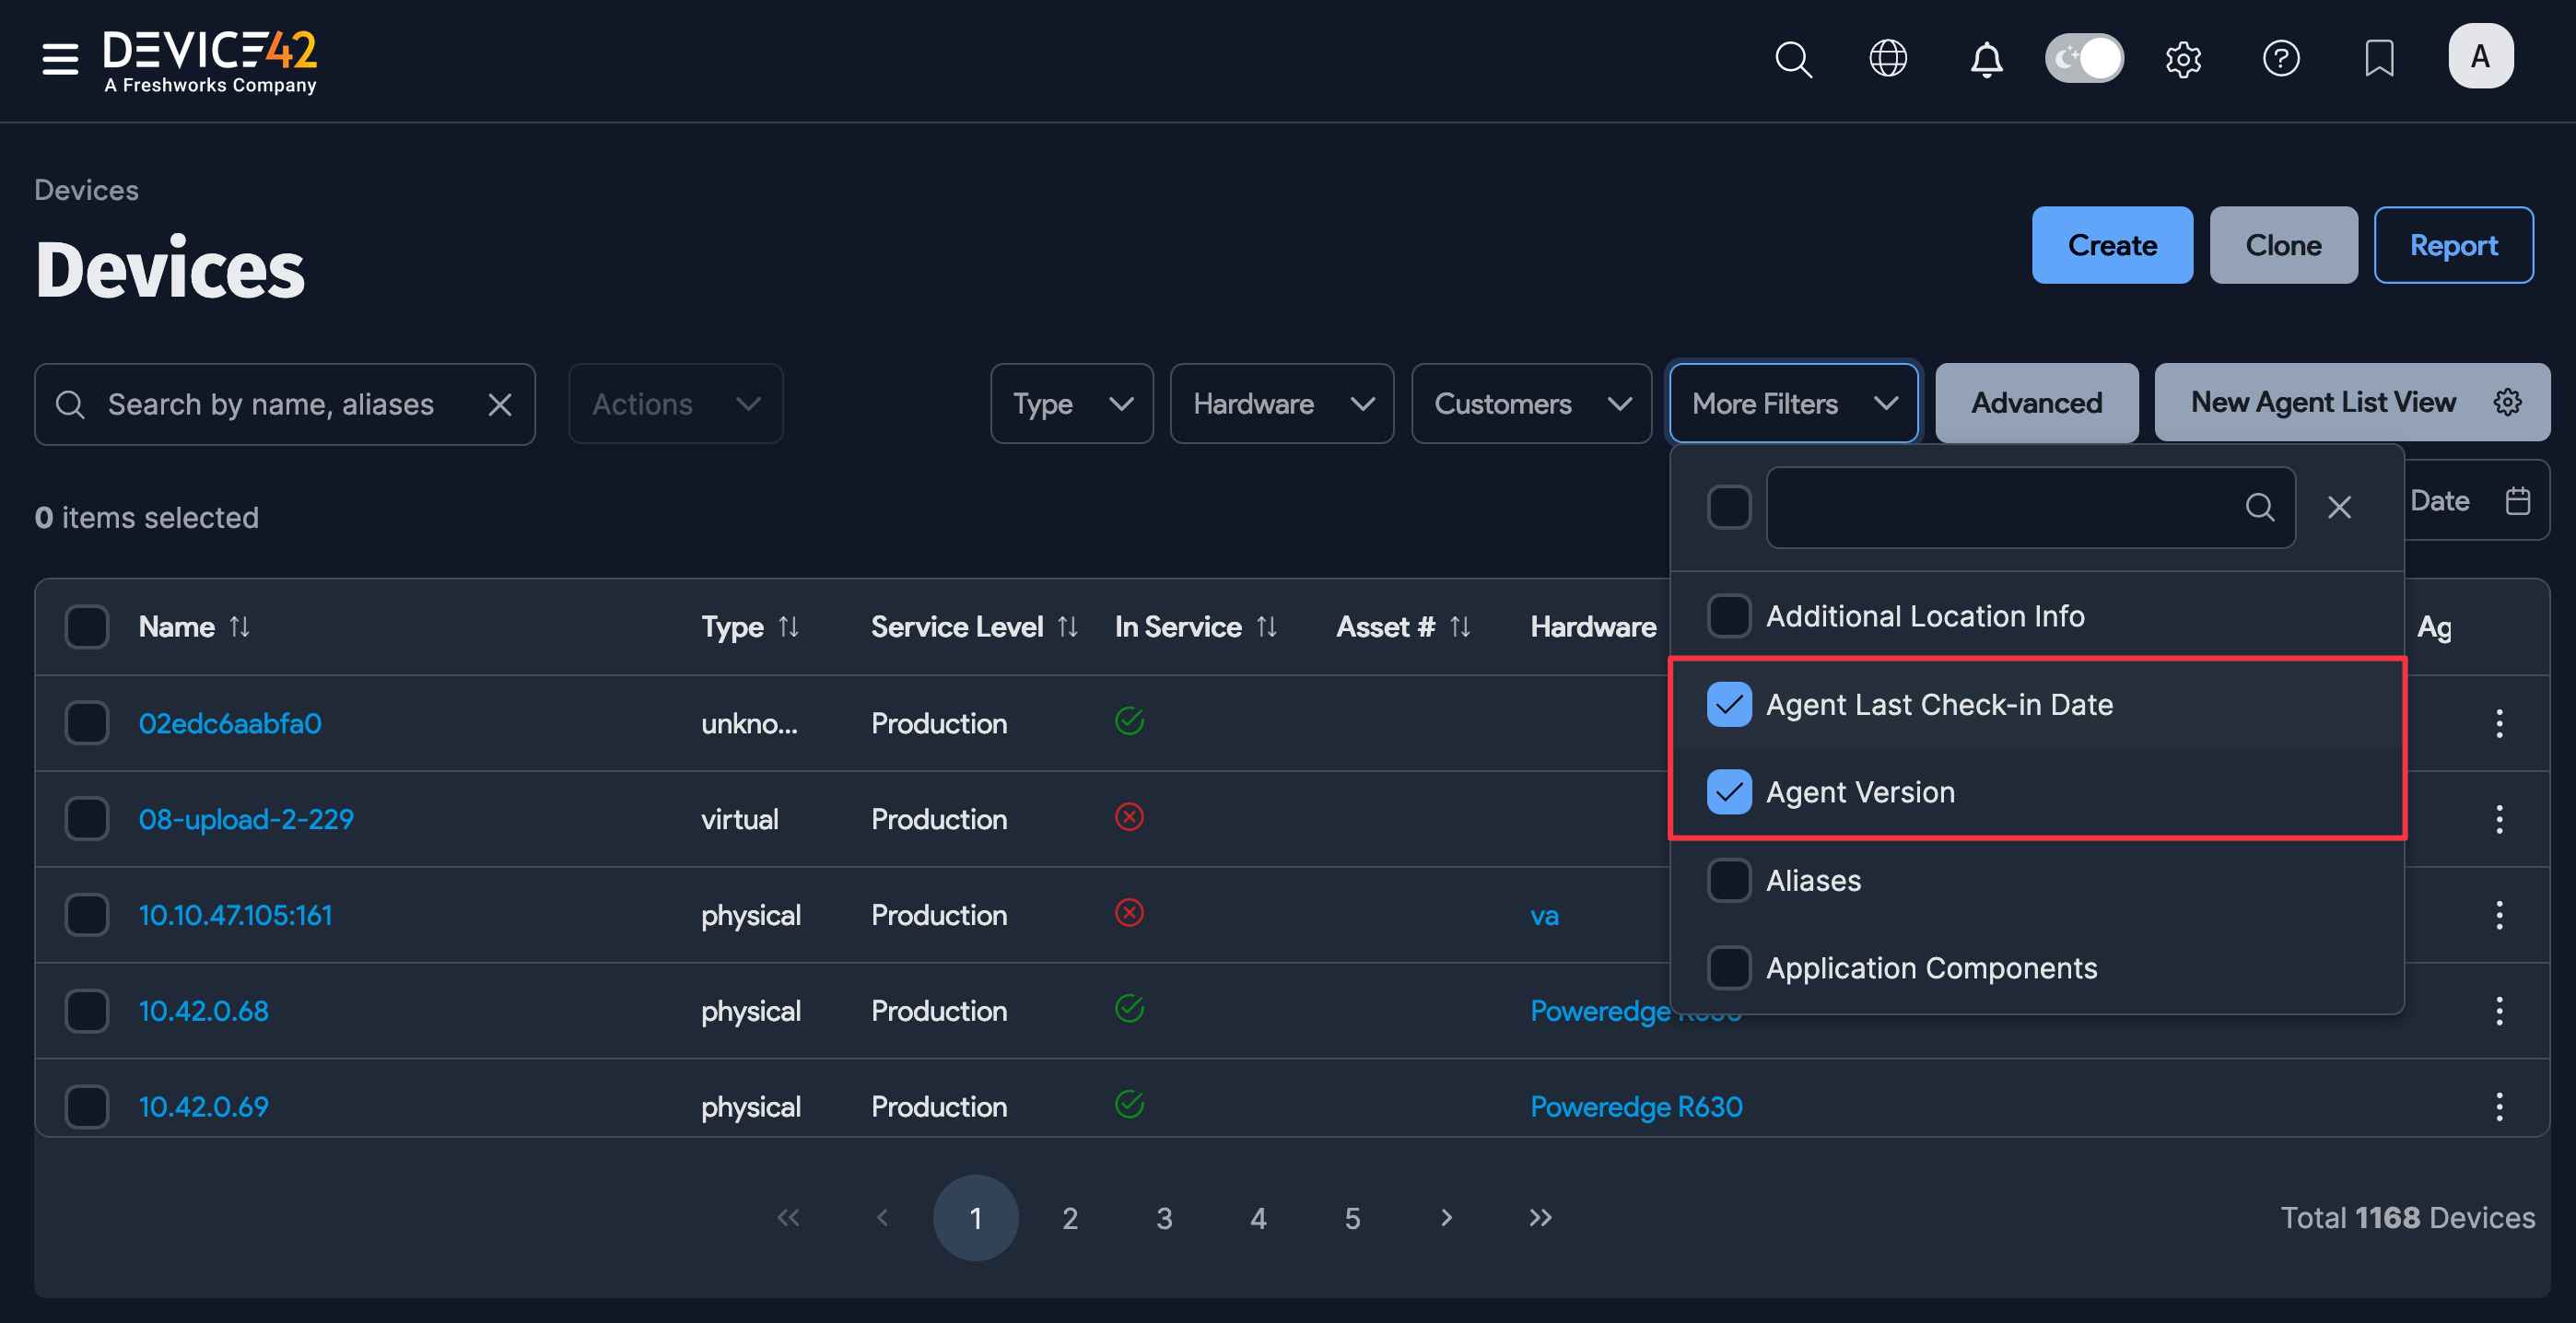The height and width of the screenshot is (1323, 2576).
Task: Uncheck Agent Version filter option
Action: (1729, 792)
